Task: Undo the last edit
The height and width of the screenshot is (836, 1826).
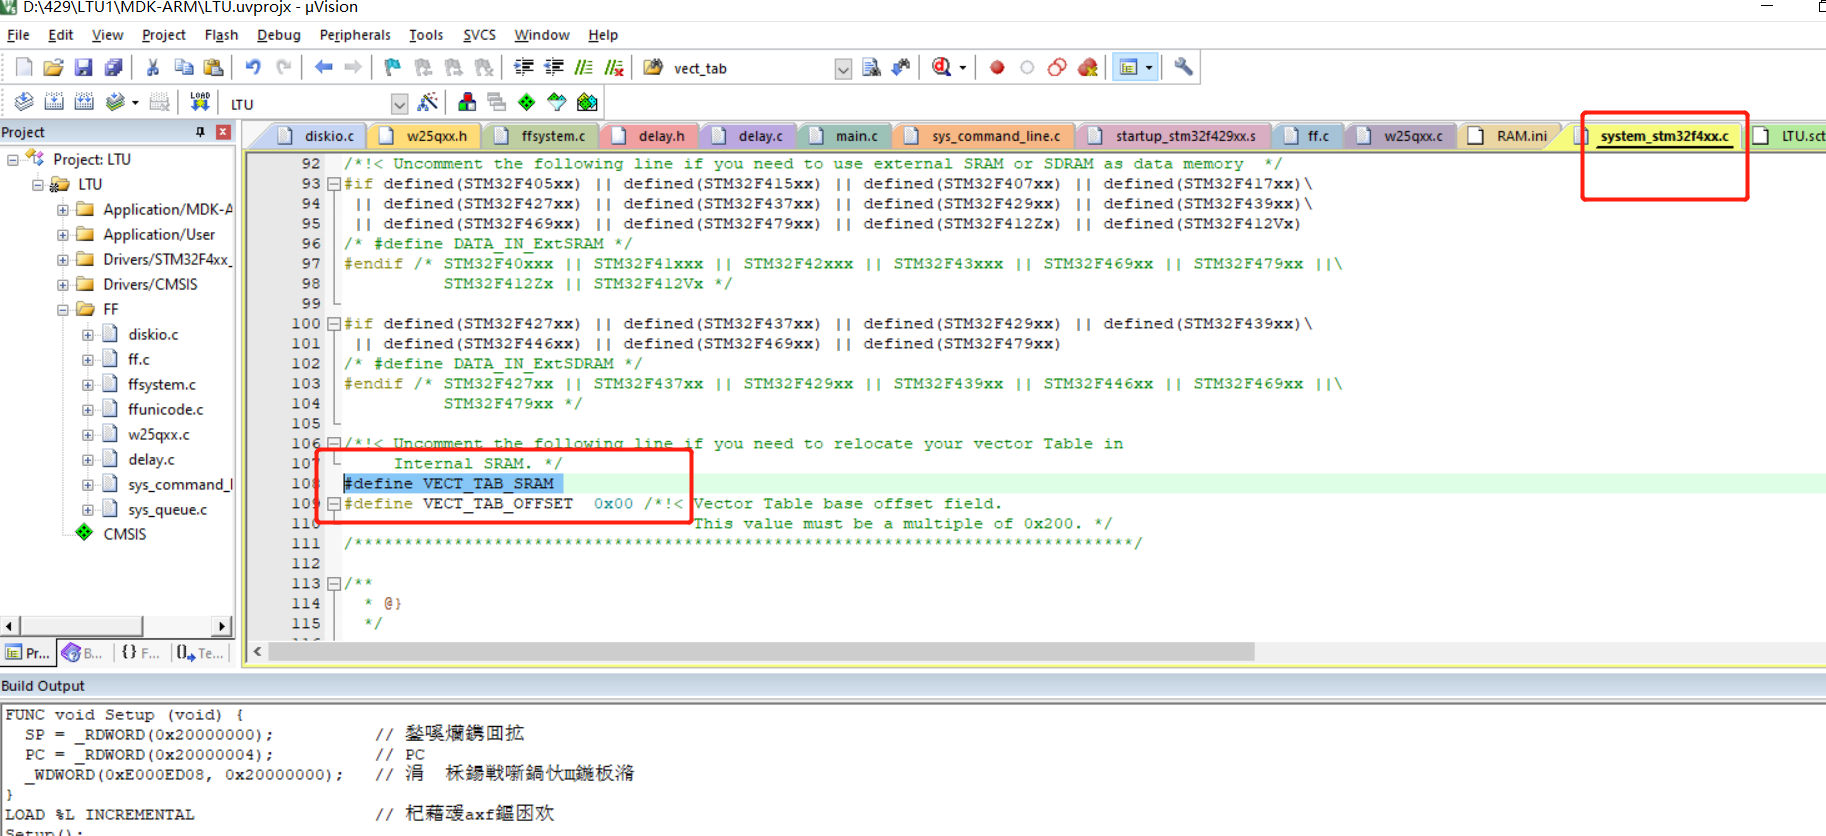Action: click(253, 67)
